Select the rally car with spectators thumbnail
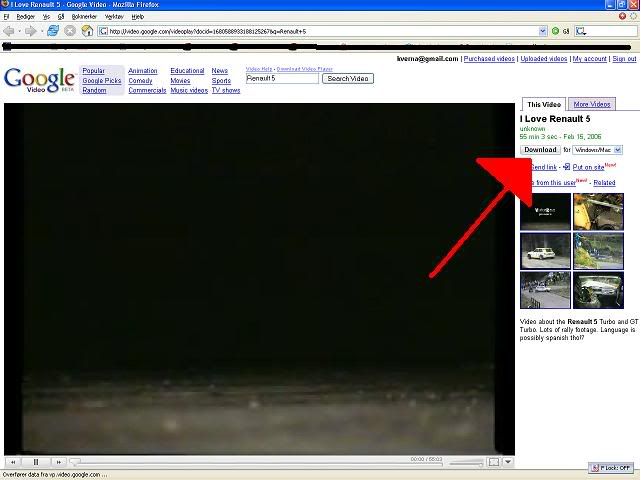641x480 pixels. [545, 290]
